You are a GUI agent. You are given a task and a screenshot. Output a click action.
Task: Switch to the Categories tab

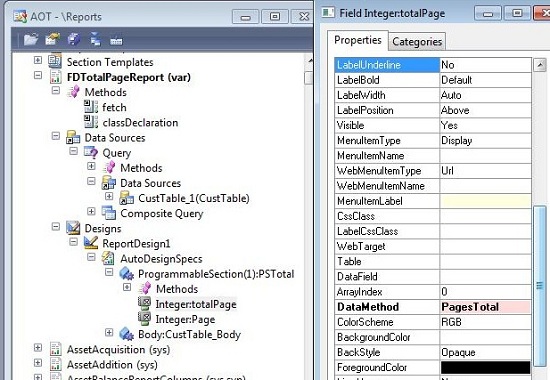click(417, 42)
